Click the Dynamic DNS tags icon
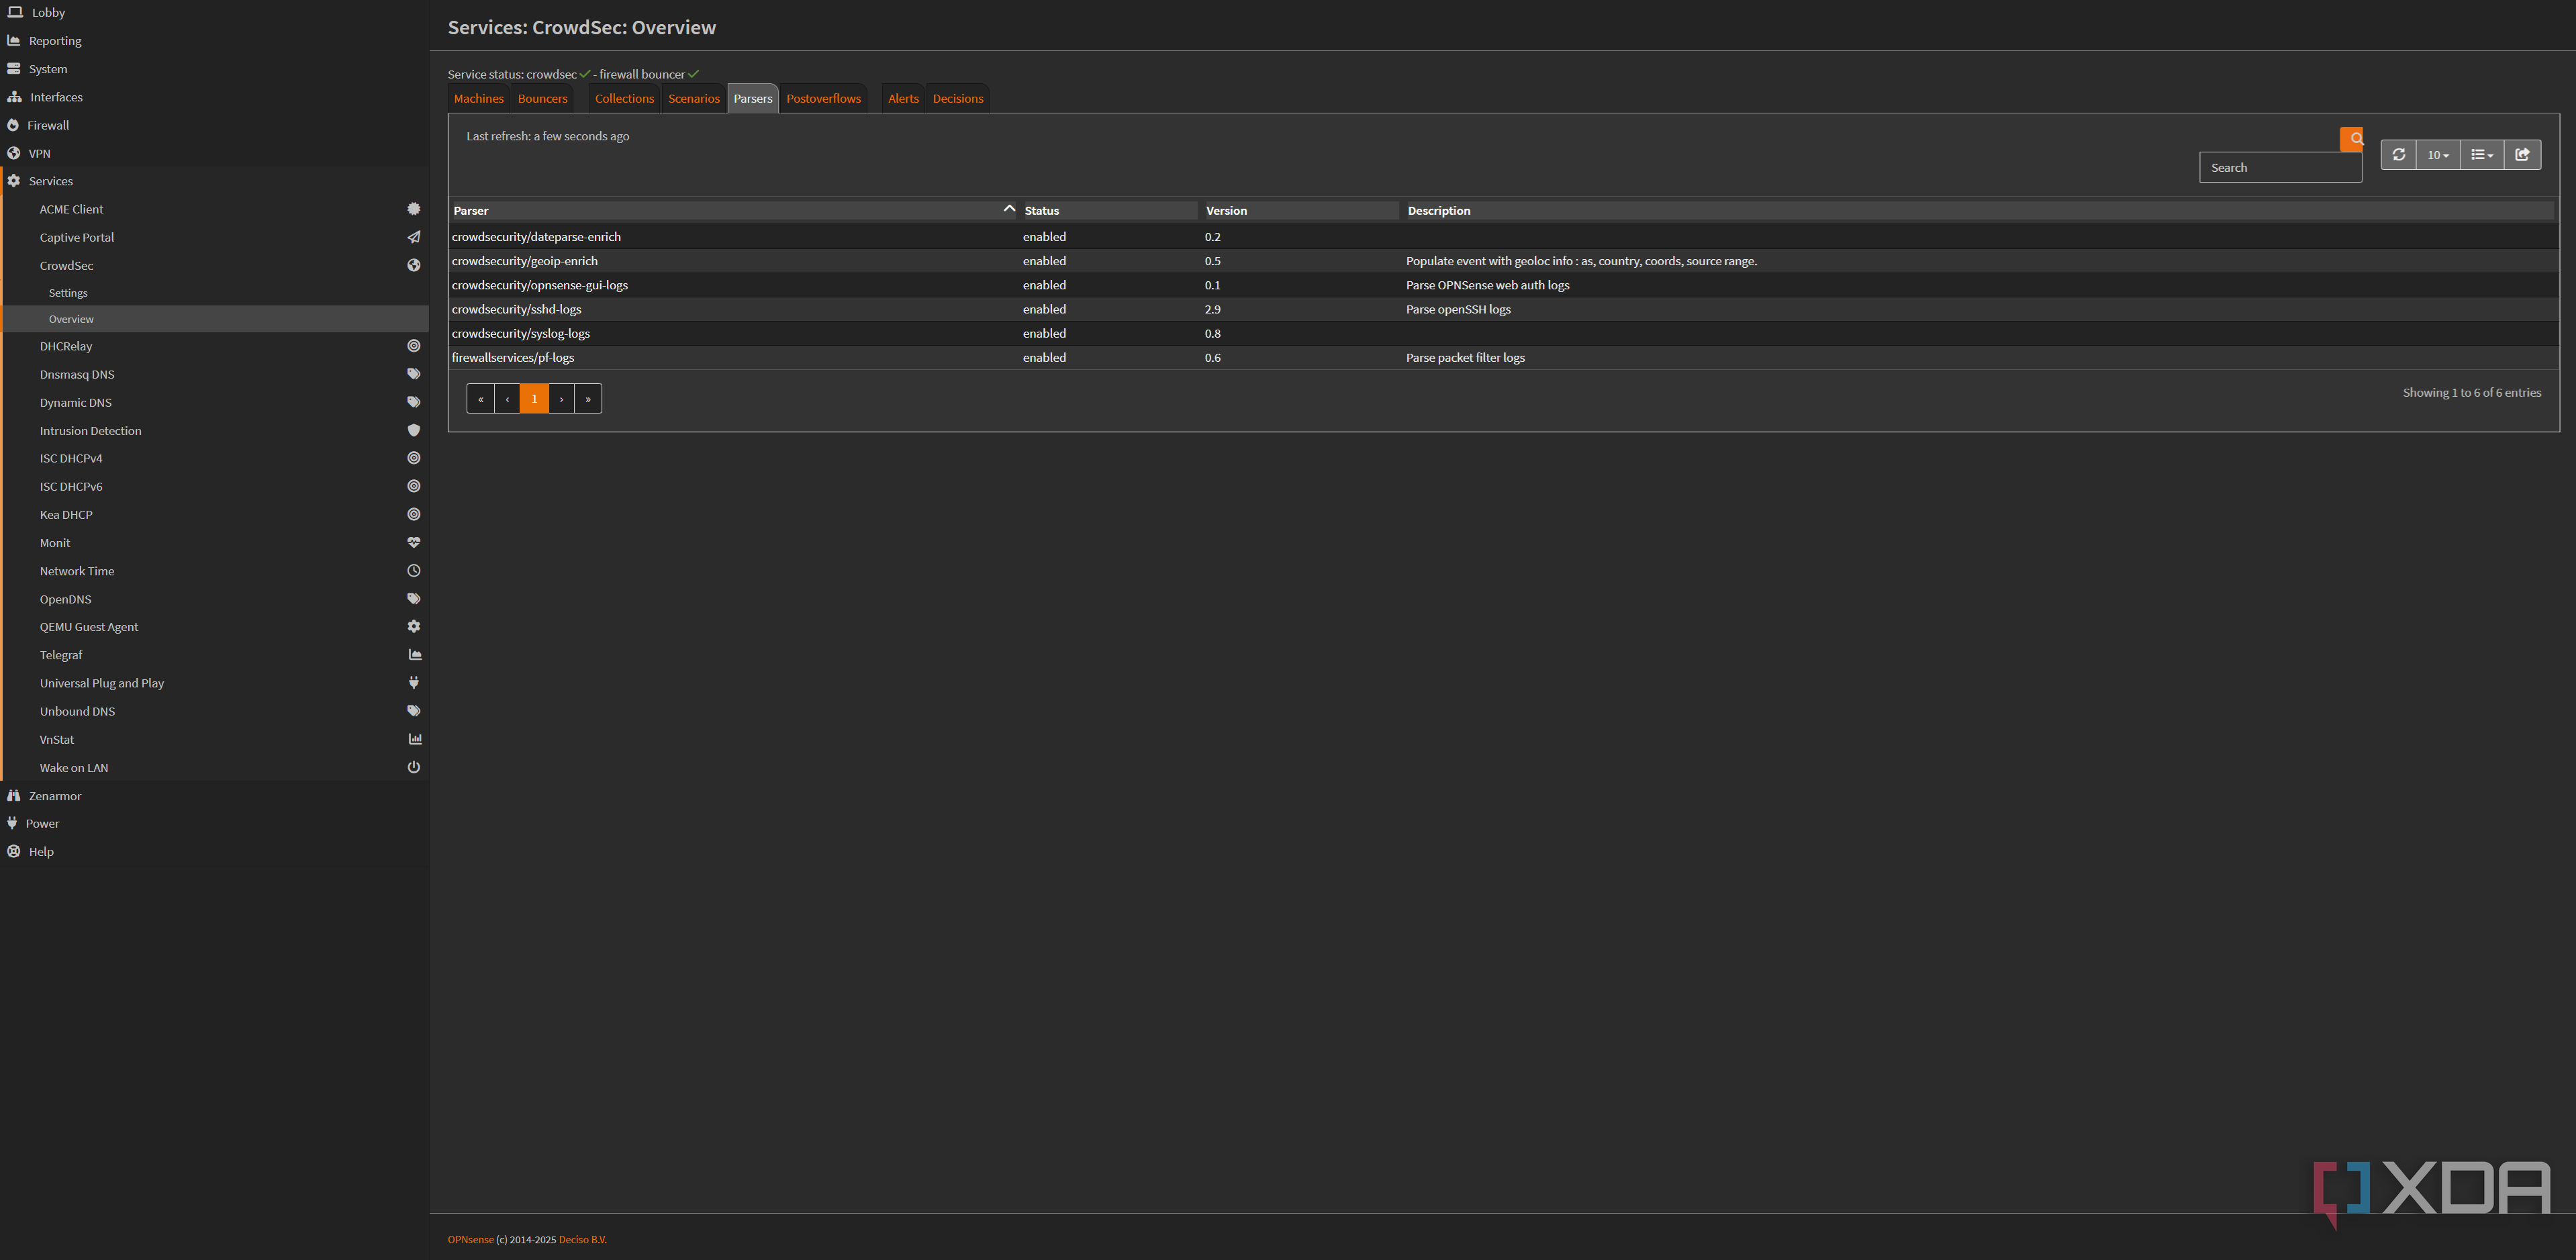 (x=414, y=402)
